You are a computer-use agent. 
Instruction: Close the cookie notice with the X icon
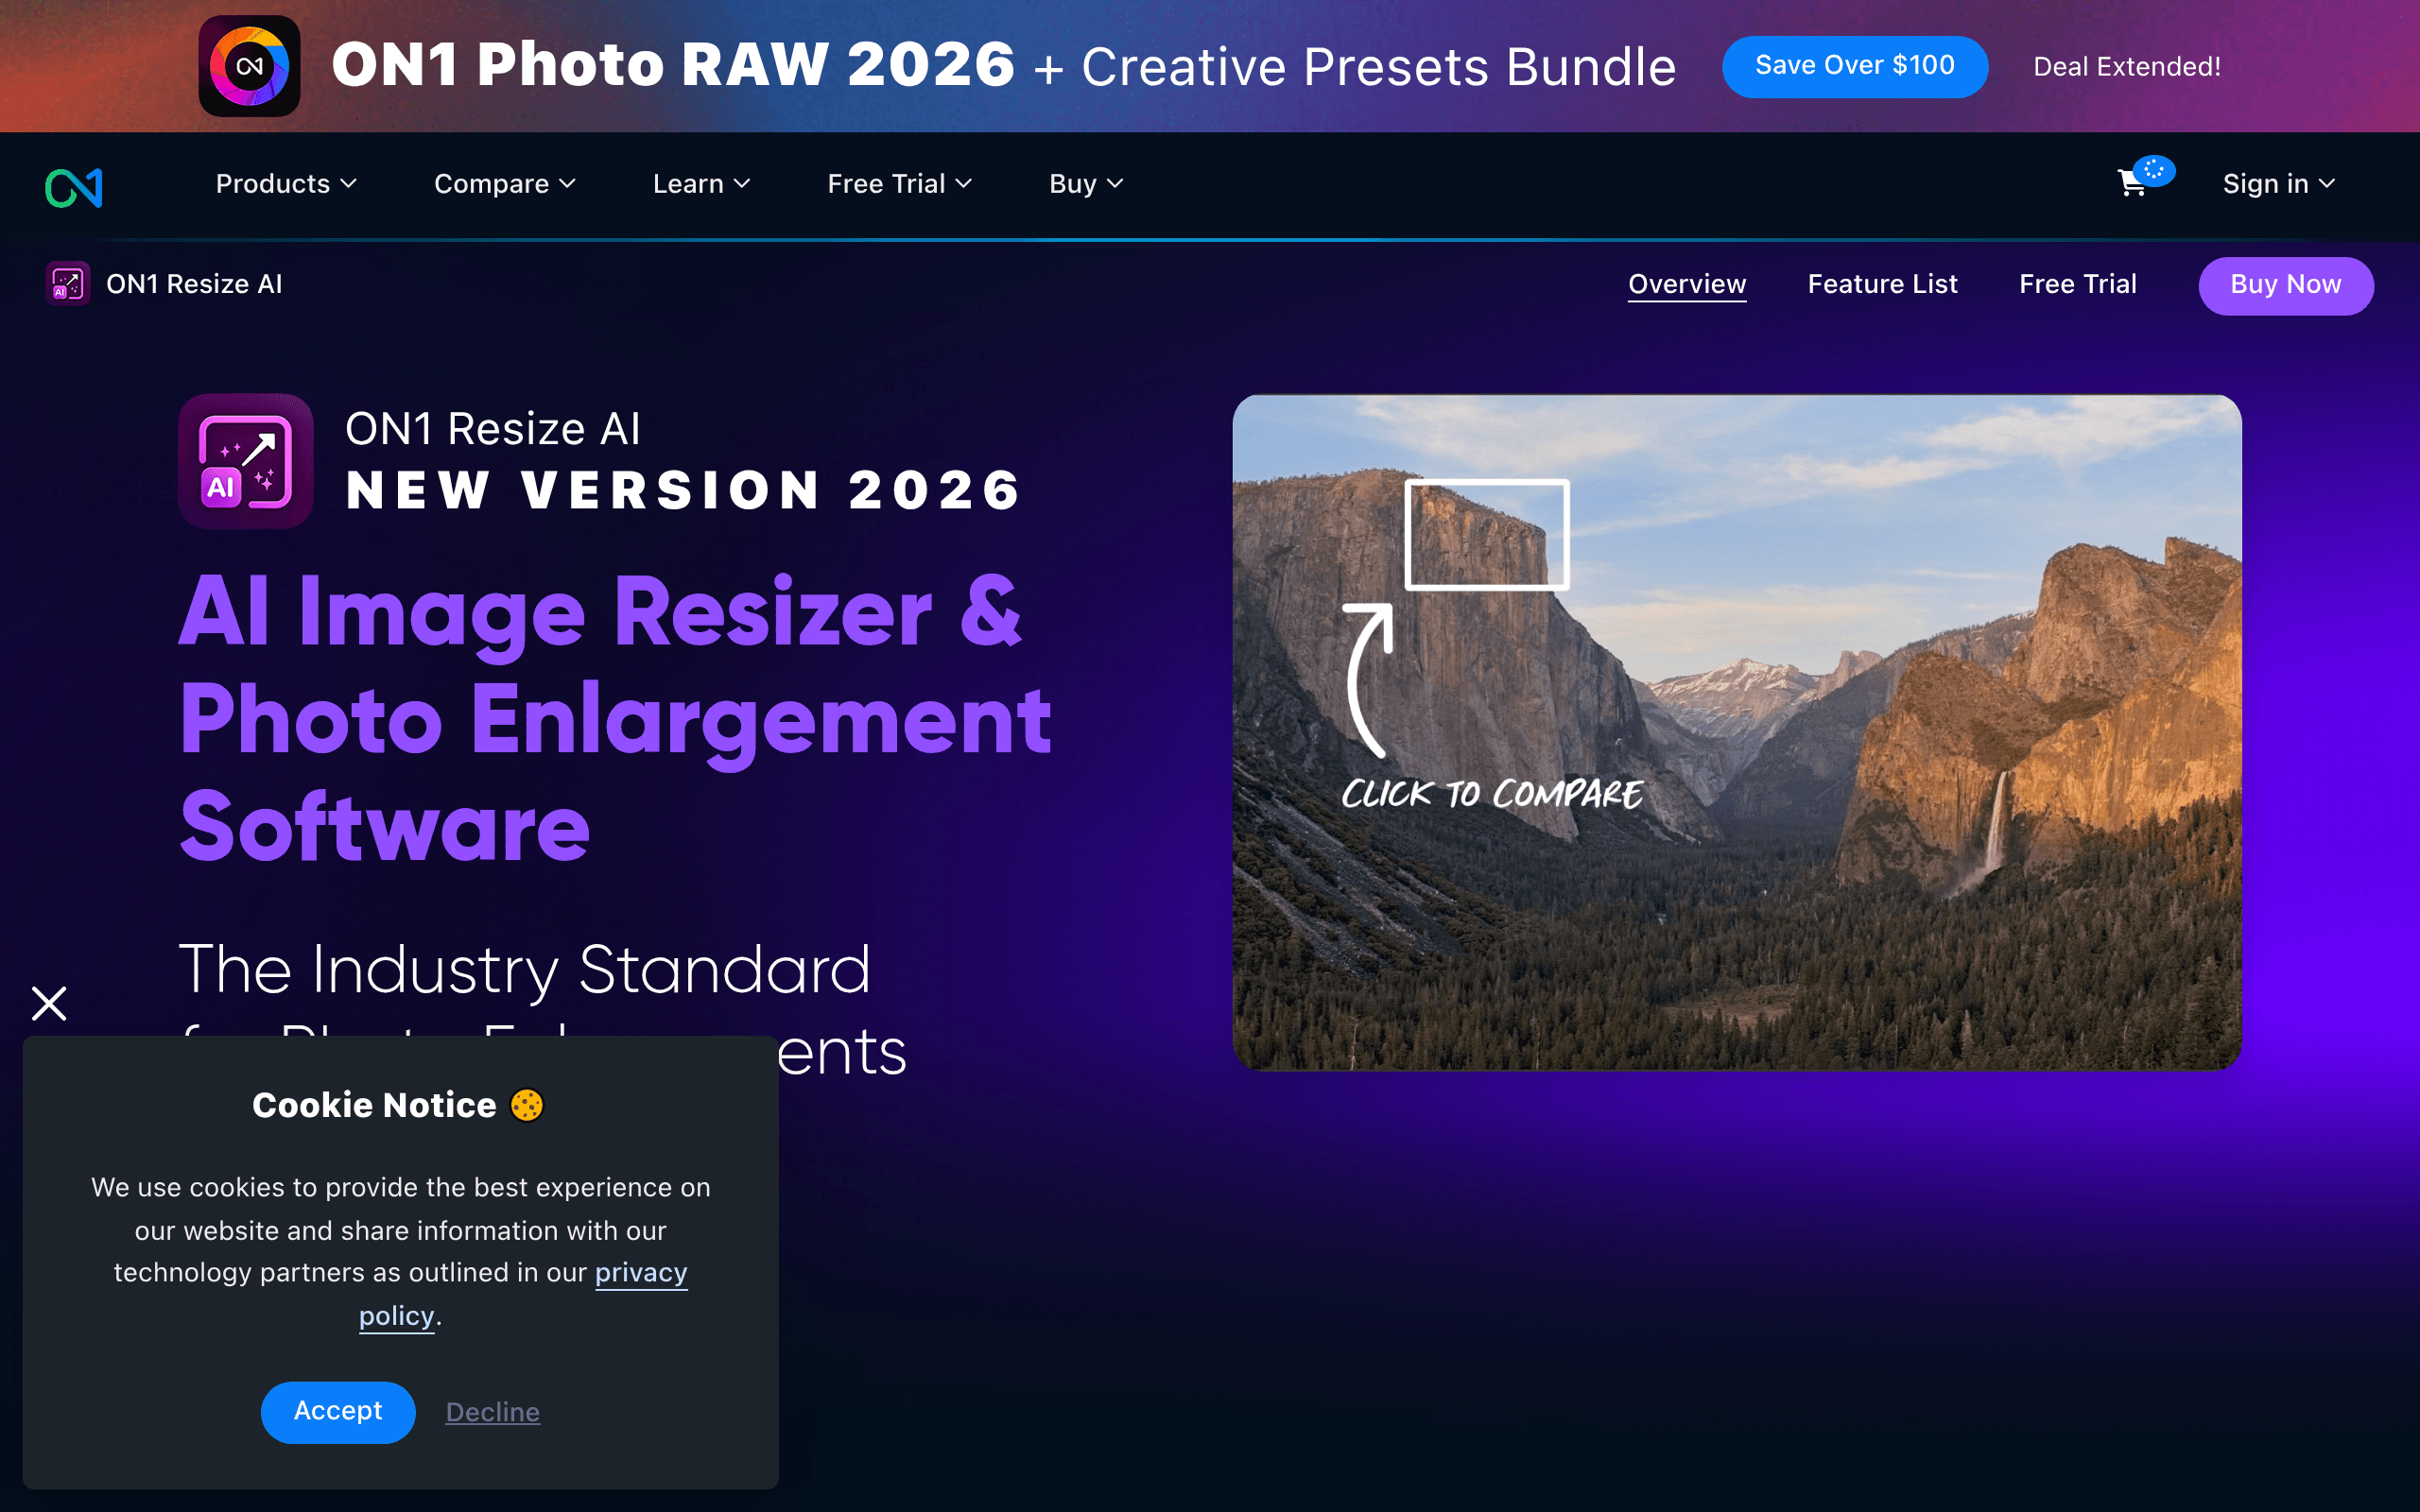click(49, 1003)
